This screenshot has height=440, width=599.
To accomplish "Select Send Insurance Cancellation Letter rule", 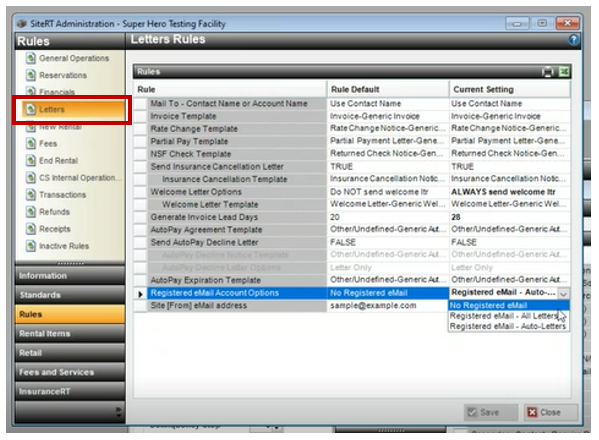I will click(x=237, y=167).
